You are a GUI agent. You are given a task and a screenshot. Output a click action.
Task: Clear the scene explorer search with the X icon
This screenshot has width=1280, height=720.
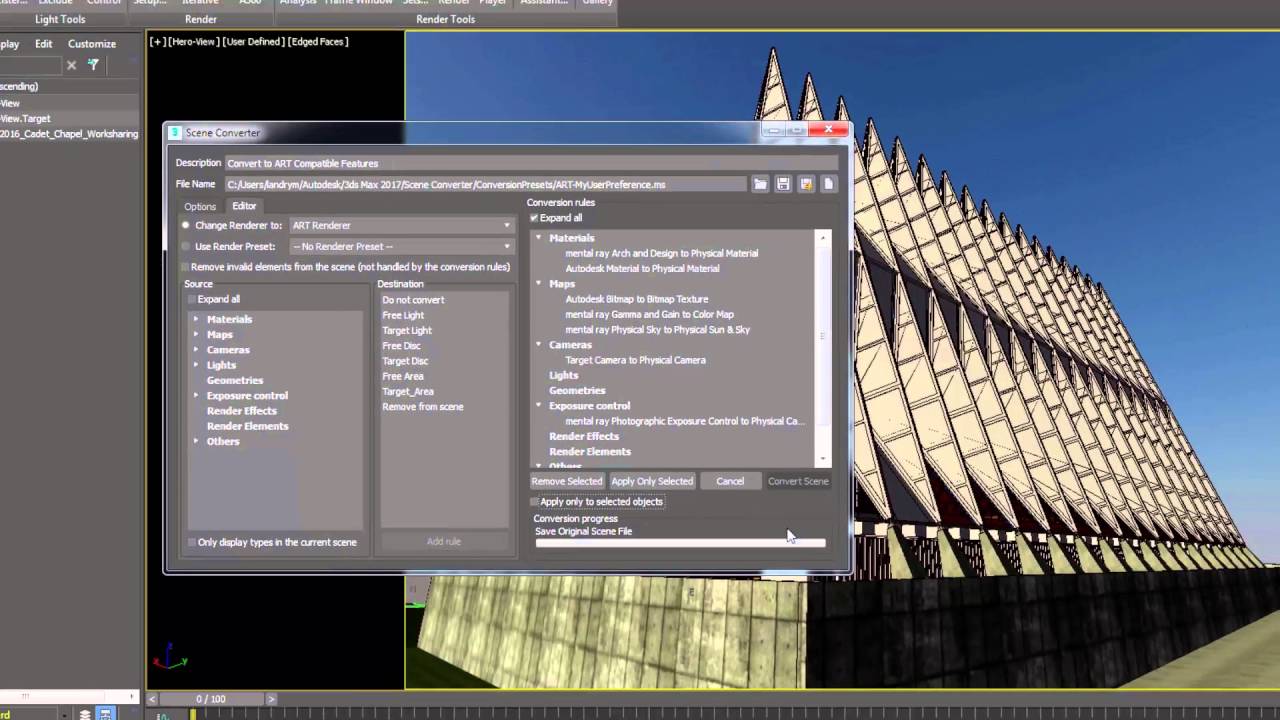coord(71,65)
